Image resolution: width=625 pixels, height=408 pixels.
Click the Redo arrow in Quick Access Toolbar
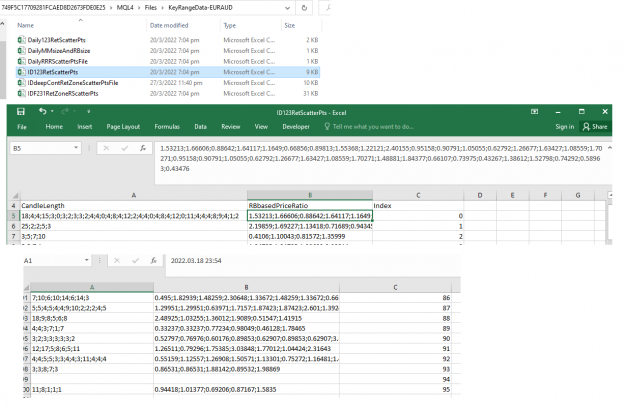[x=65, y=112]
